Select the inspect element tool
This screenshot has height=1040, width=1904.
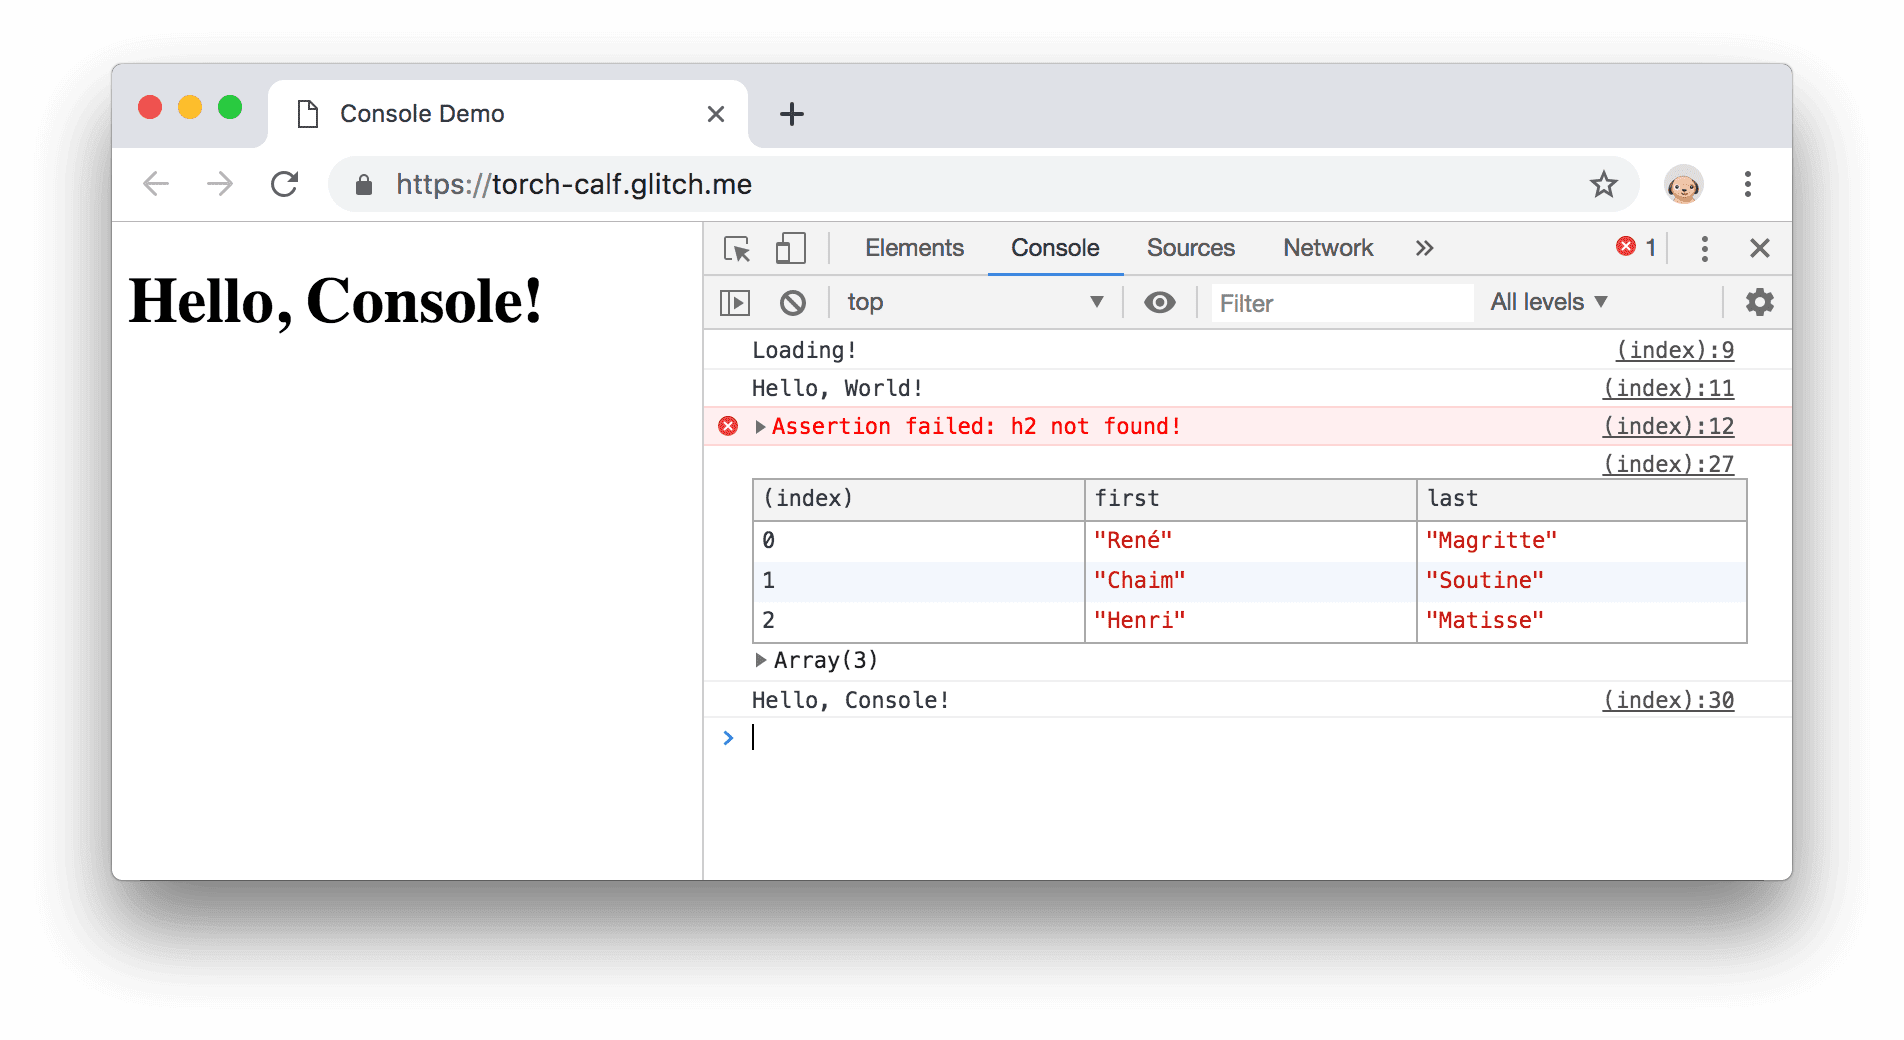pyautogui.click(x=737, y=248)
